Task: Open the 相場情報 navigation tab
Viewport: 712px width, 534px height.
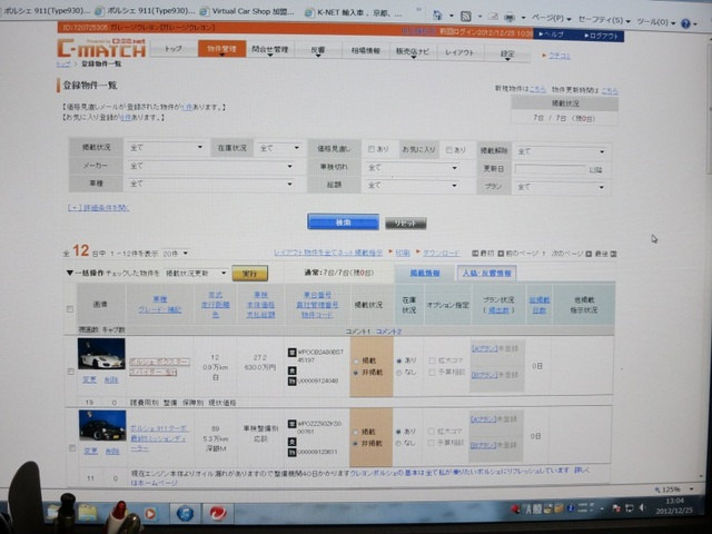Action: pyautogui.click(x=365, y=50)
